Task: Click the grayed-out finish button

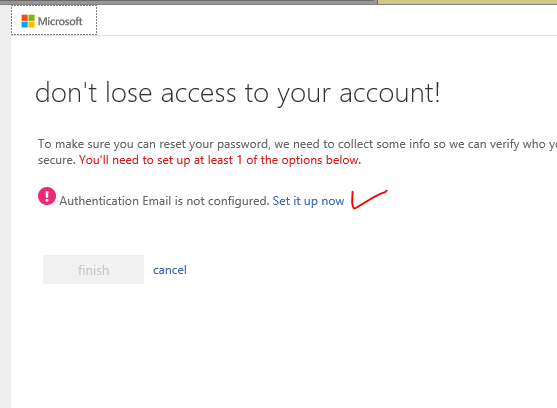Action: tap(93, 270)
